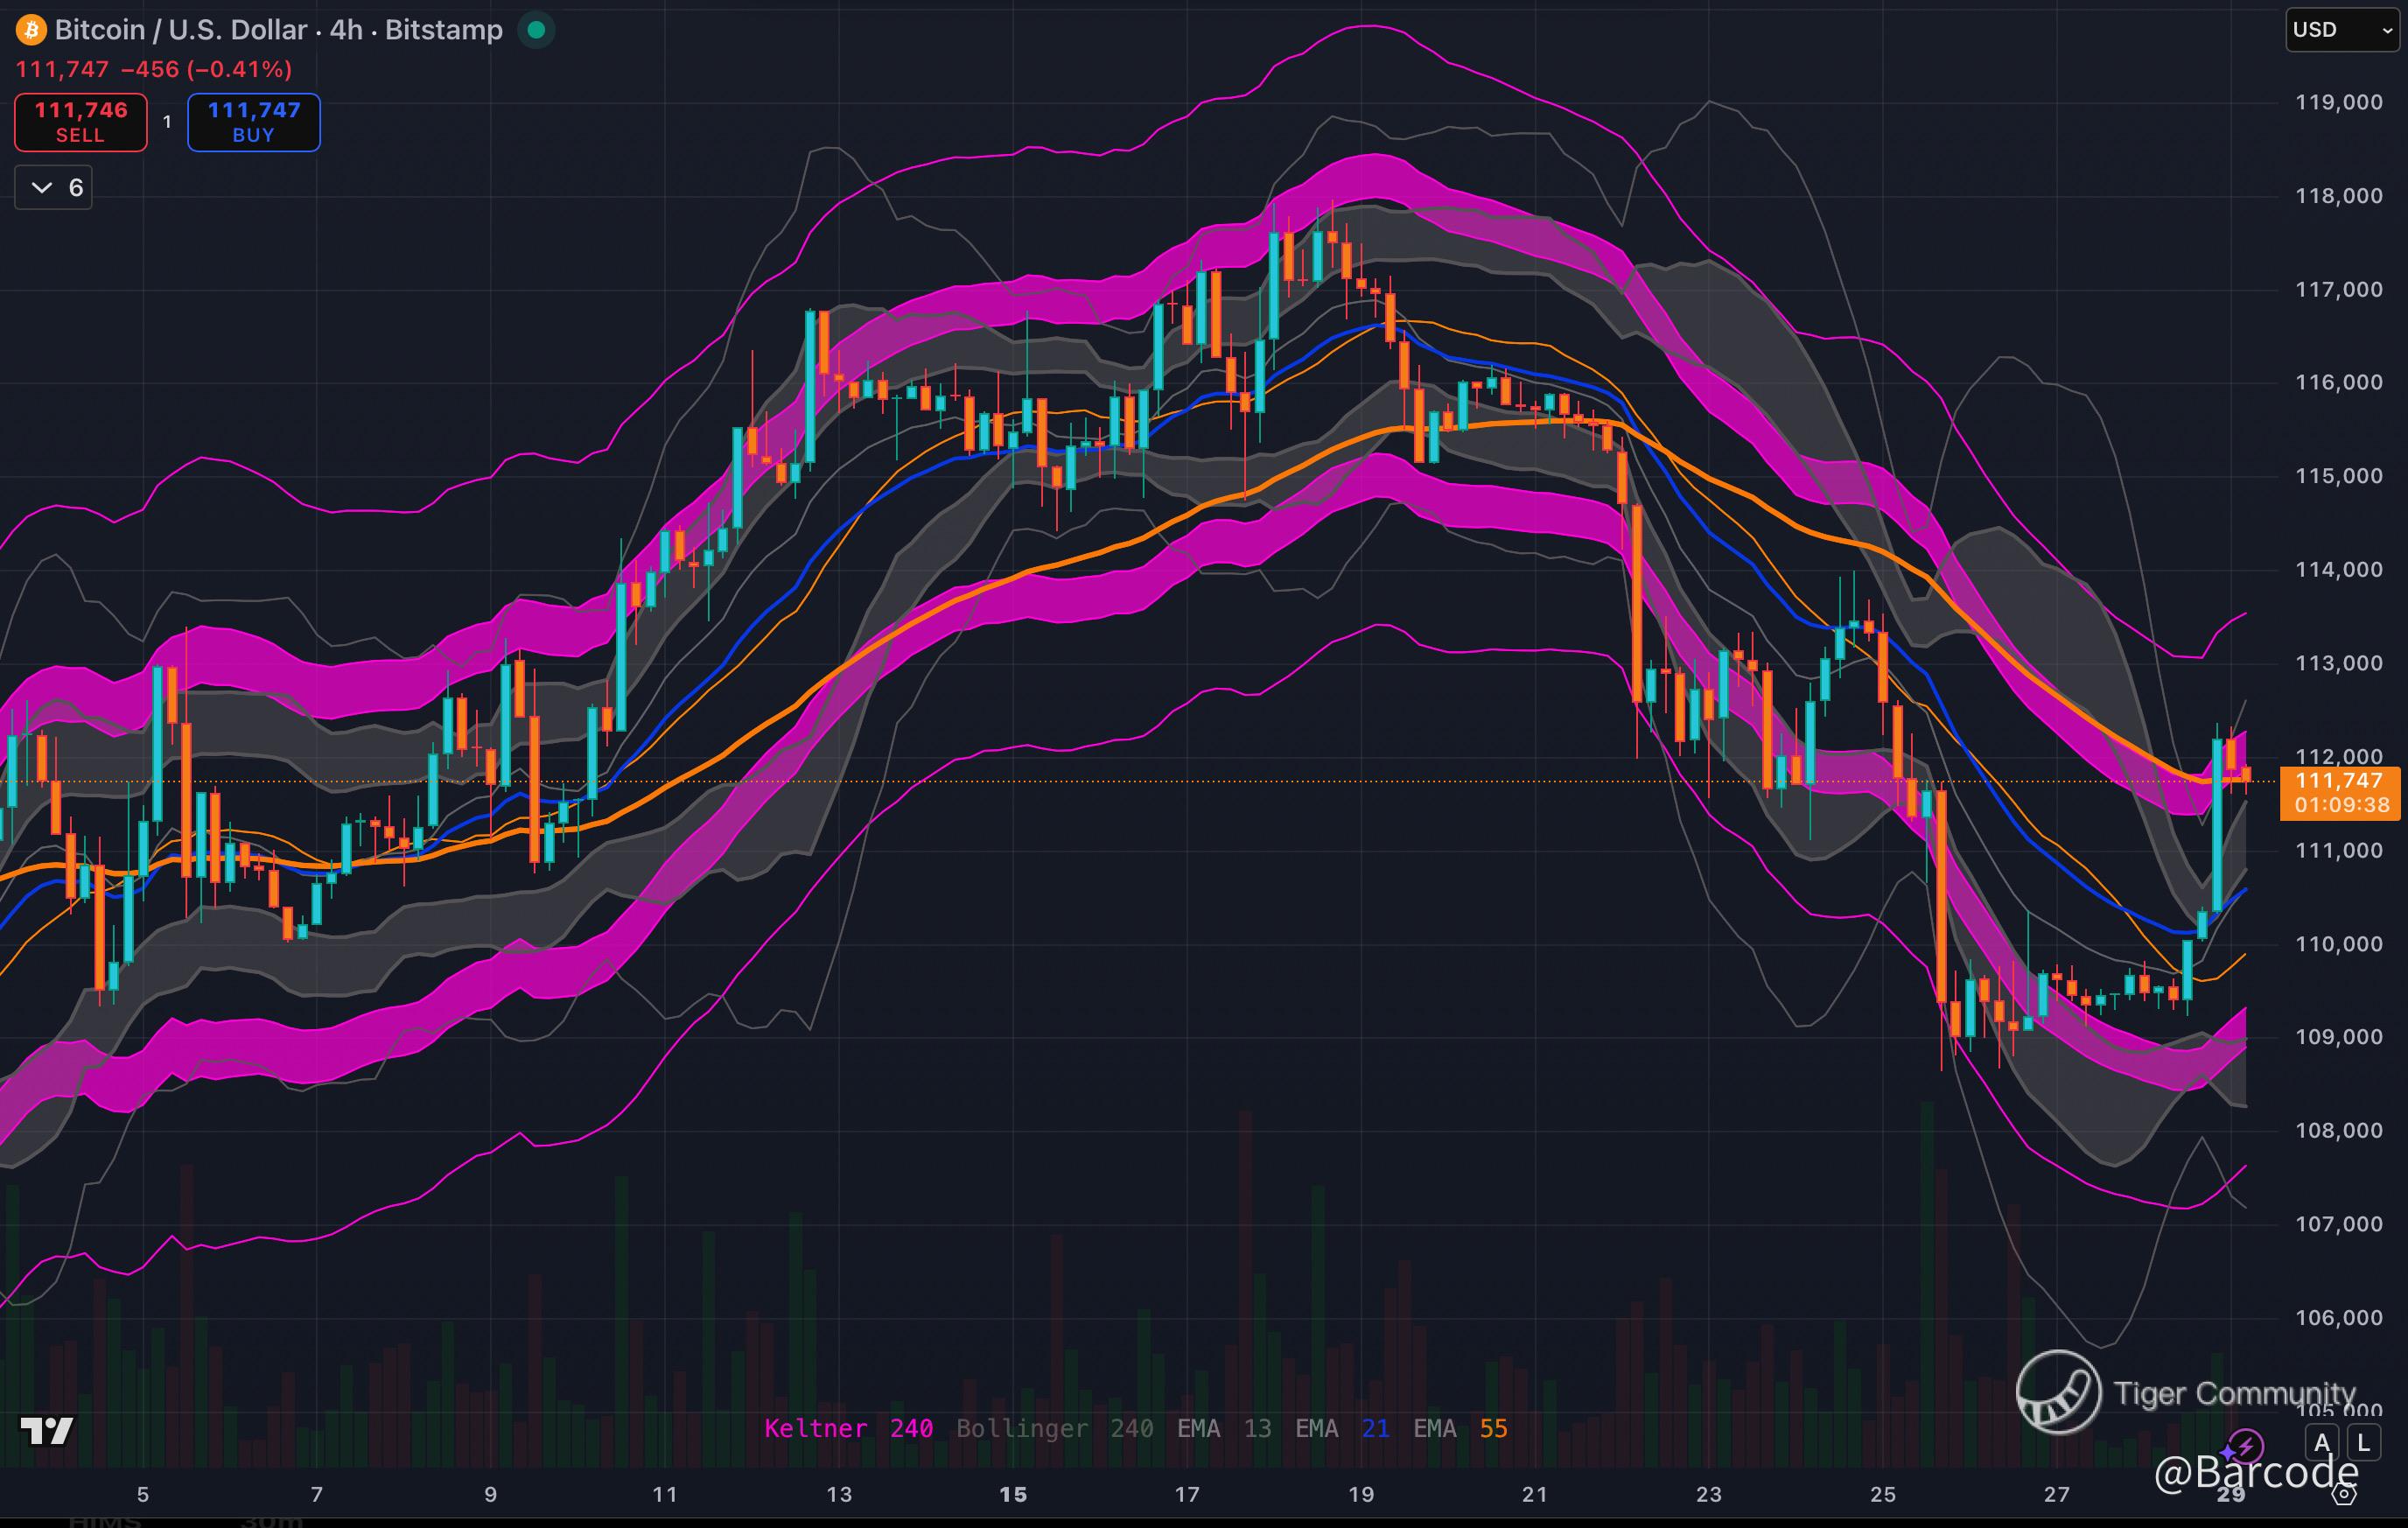Screen dimensions: 2408x1528
Task: Click the order quantity value 1
Action: click(167, 122)
